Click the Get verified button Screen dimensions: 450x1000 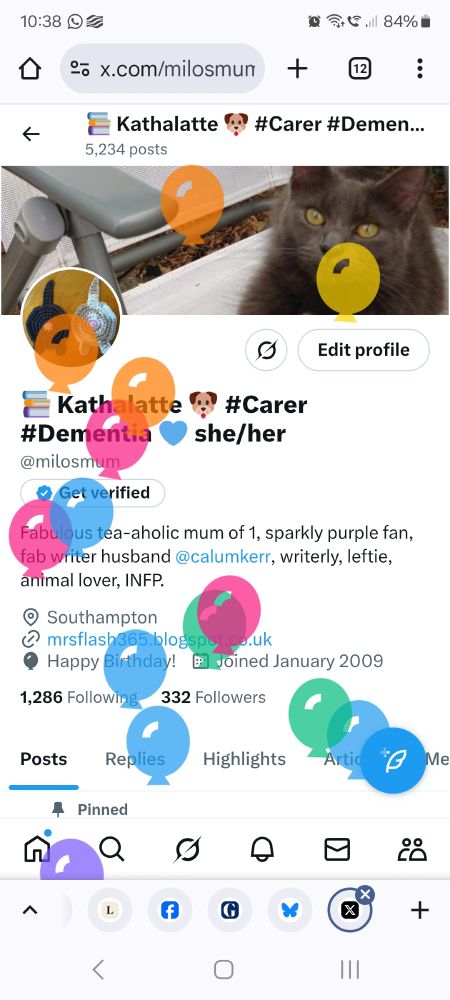click(92, 492)
